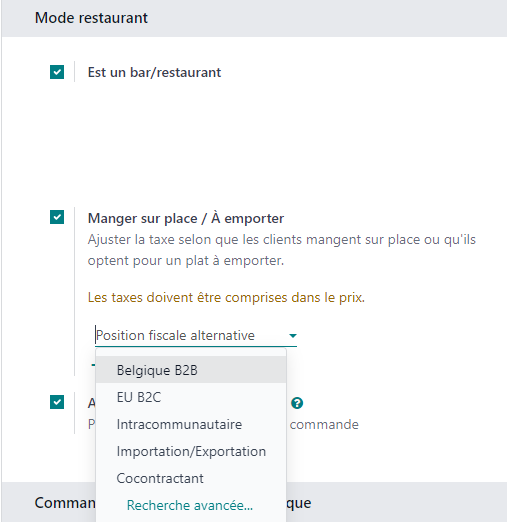
Task: Pick Intracommunautaire fiscal position
Action: pos(191,424)
